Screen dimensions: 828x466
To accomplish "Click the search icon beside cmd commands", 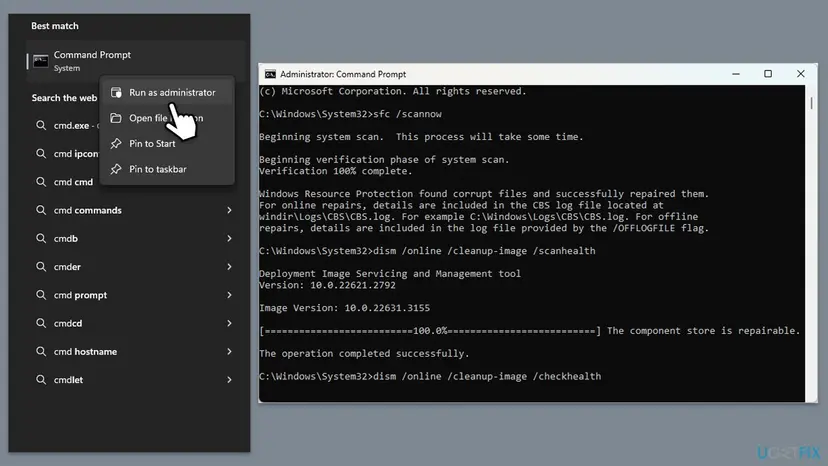I will [x=41, y=210].
